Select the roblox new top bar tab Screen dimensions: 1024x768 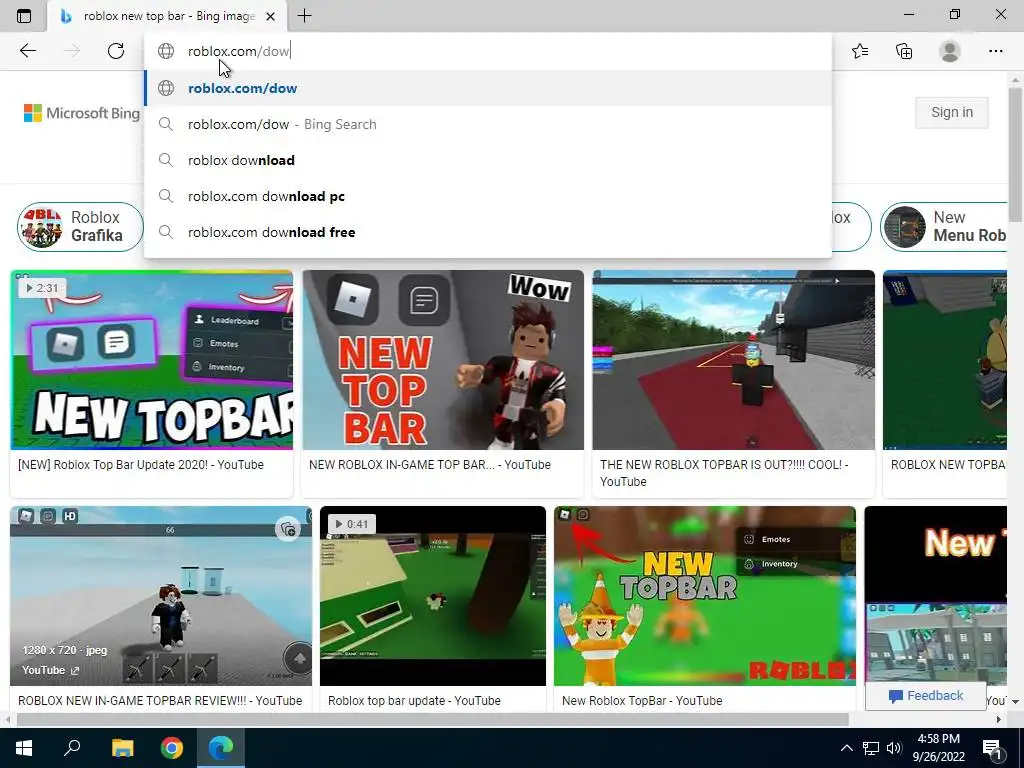coord(167,16)
